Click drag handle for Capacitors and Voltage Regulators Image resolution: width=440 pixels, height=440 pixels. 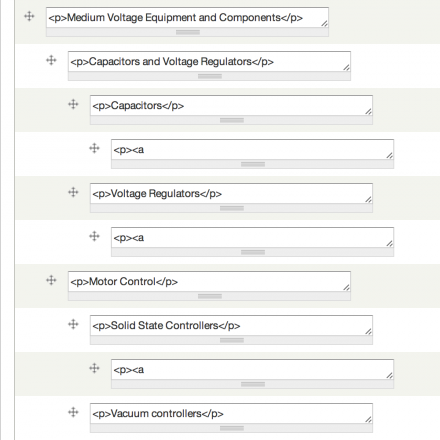(x=51, y=60)
